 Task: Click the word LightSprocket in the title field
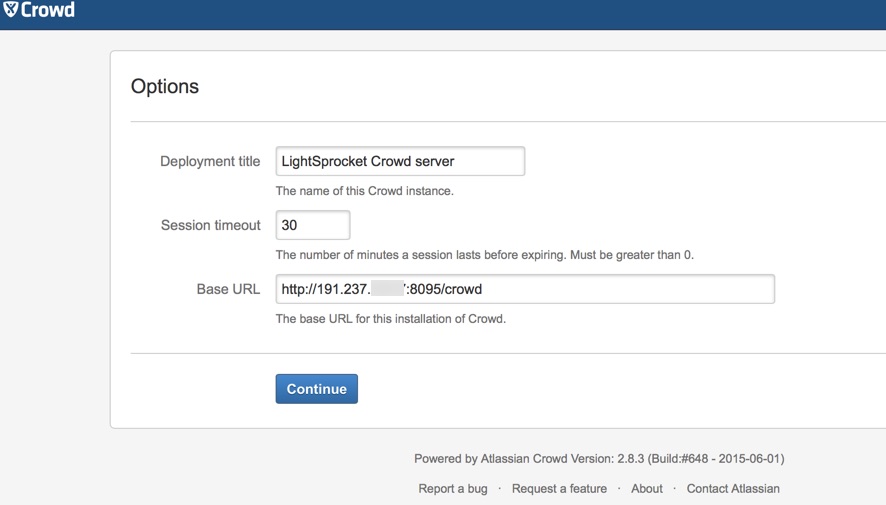(x=324, y=161)
